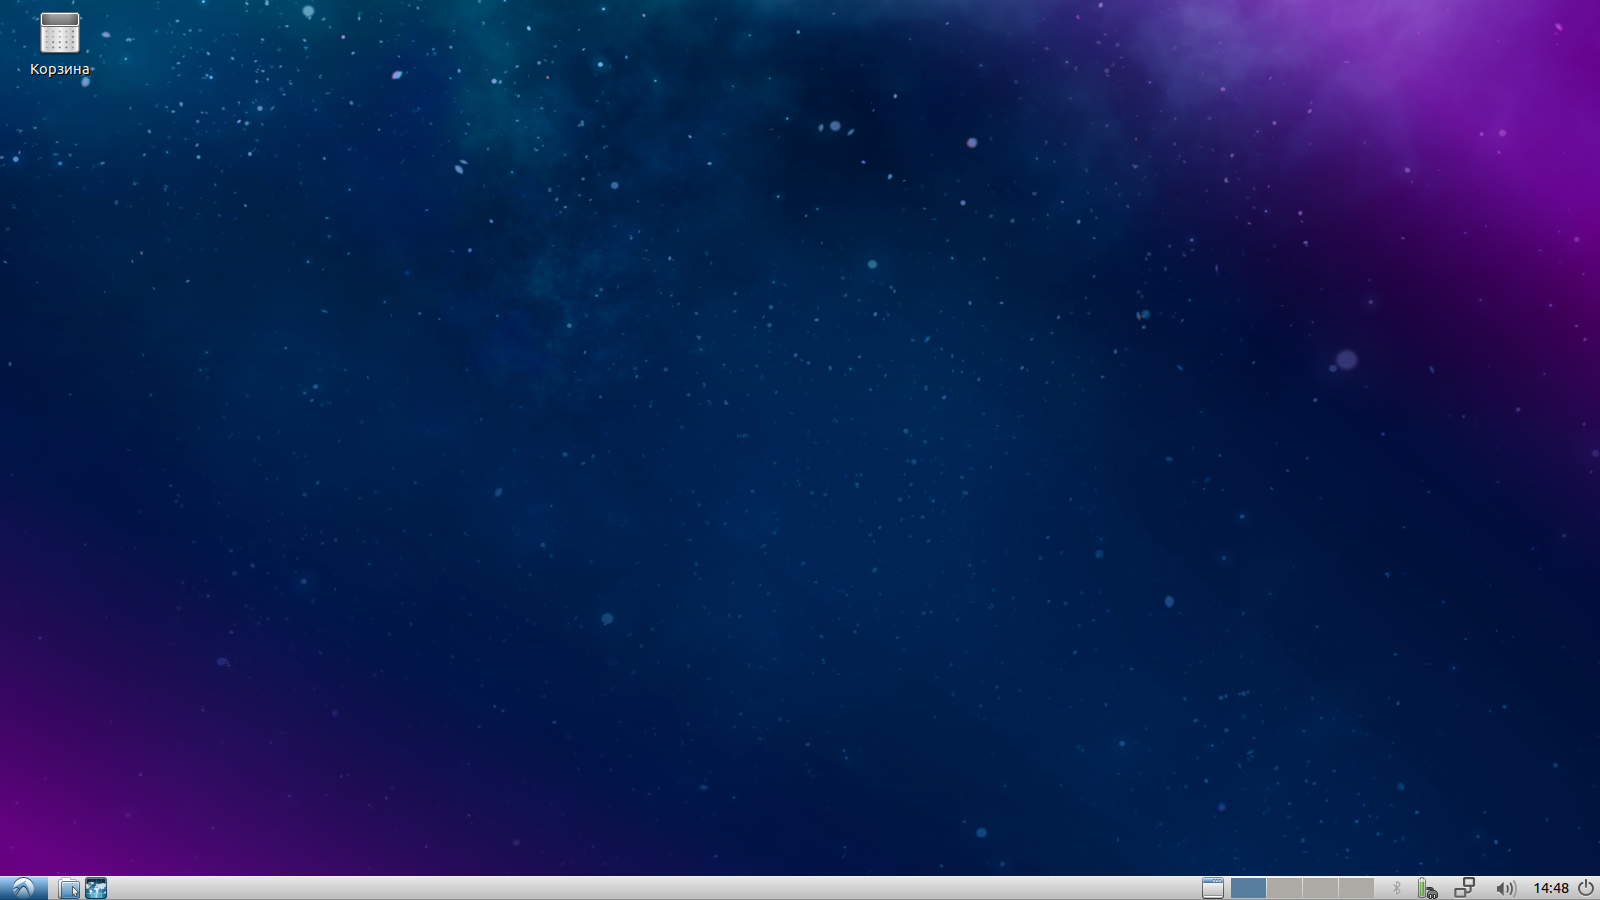Click the power logout button
1600x900 pixels.
[1586, 888]
